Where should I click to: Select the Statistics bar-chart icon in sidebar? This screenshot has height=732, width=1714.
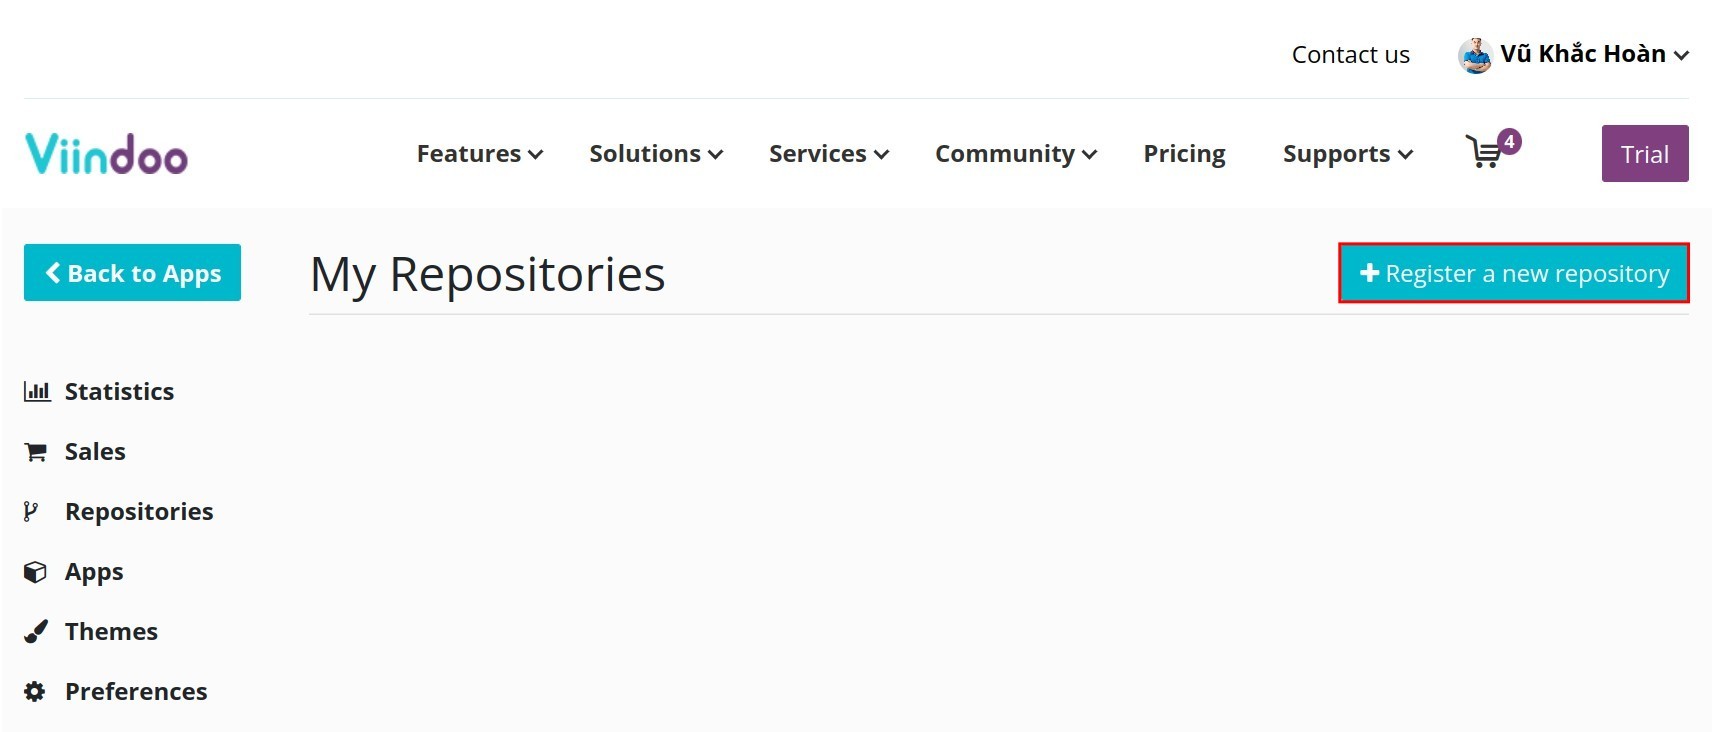(x=36, y=391)
